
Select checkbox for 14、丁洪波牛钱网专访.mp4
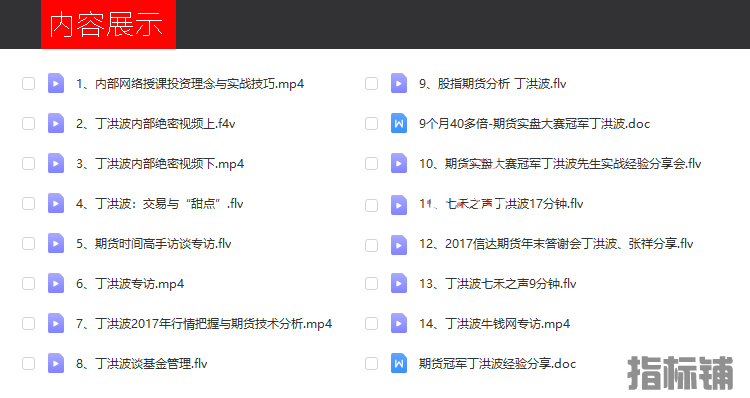372,323
